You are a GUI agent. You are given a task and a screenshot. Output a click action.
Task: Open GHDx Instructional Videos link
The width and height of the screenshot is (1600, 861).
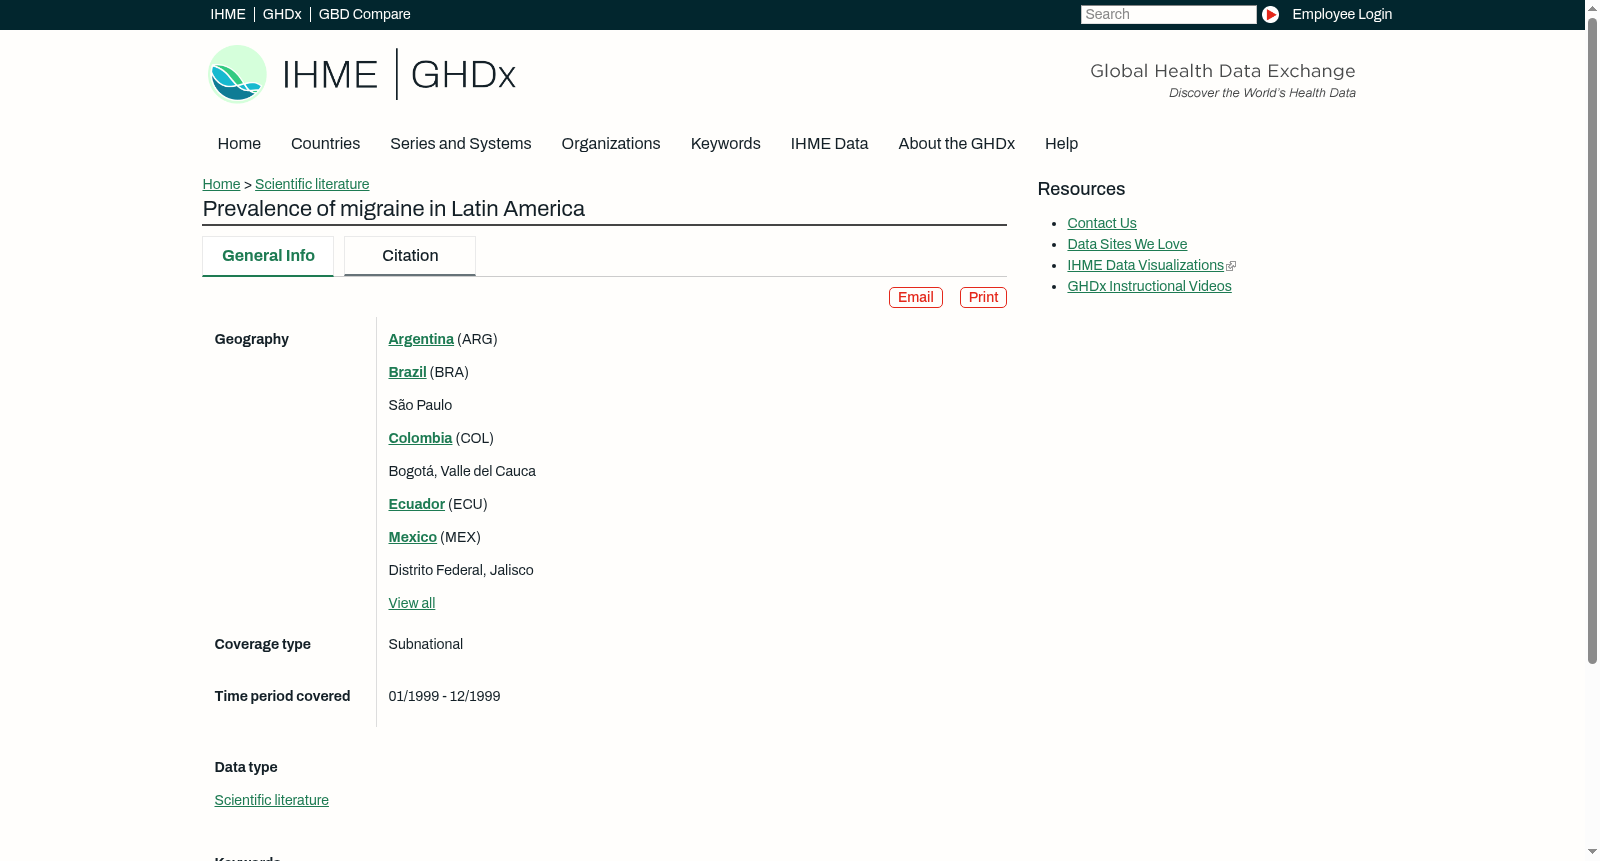[x=1149, y=286]
